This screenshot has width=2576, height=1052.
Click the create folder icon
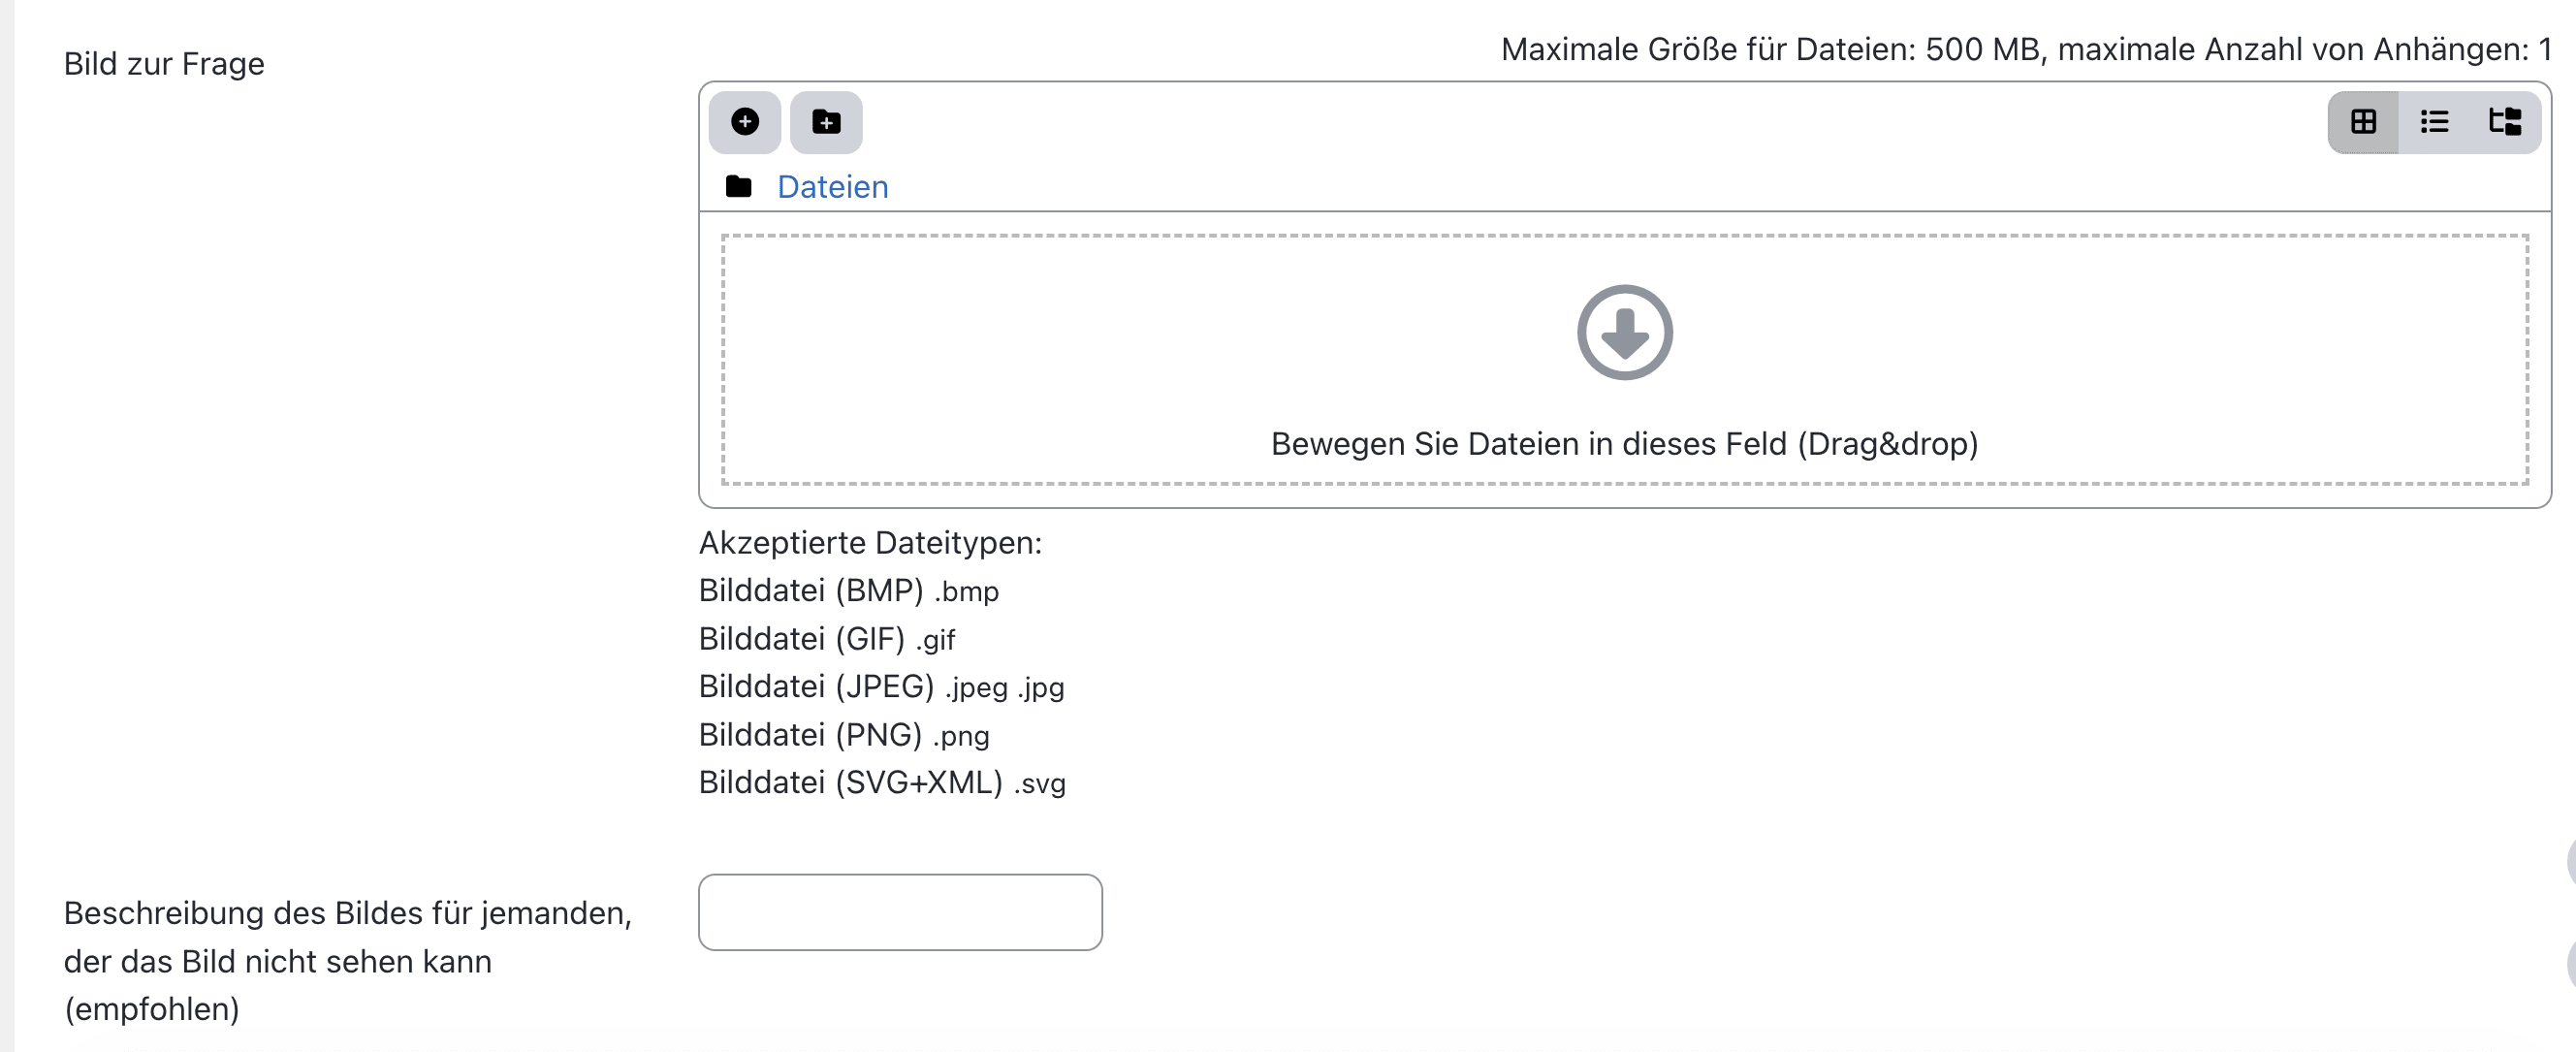point(826,122)
